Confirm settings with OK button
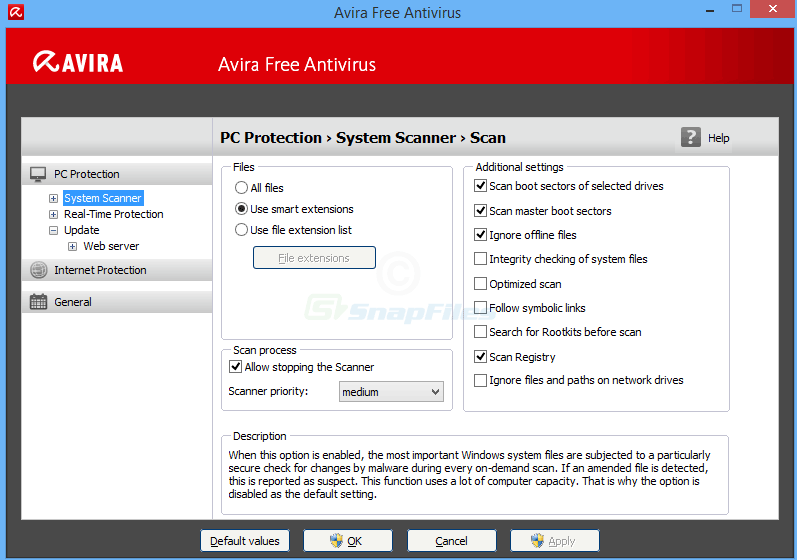 [348, 541]
